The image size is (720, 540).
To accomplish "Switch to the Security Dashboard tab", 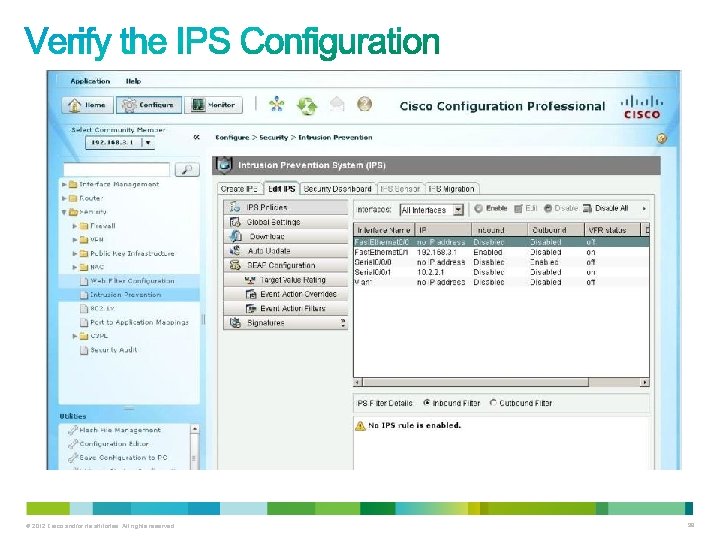I will pyautogui.click(x=338, y=189).
